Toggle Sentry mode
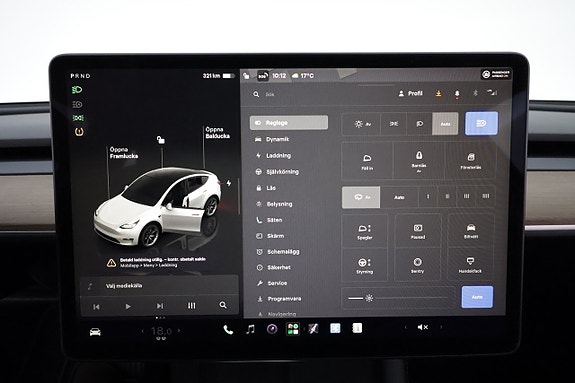575x383 pixels. (418, 265)
